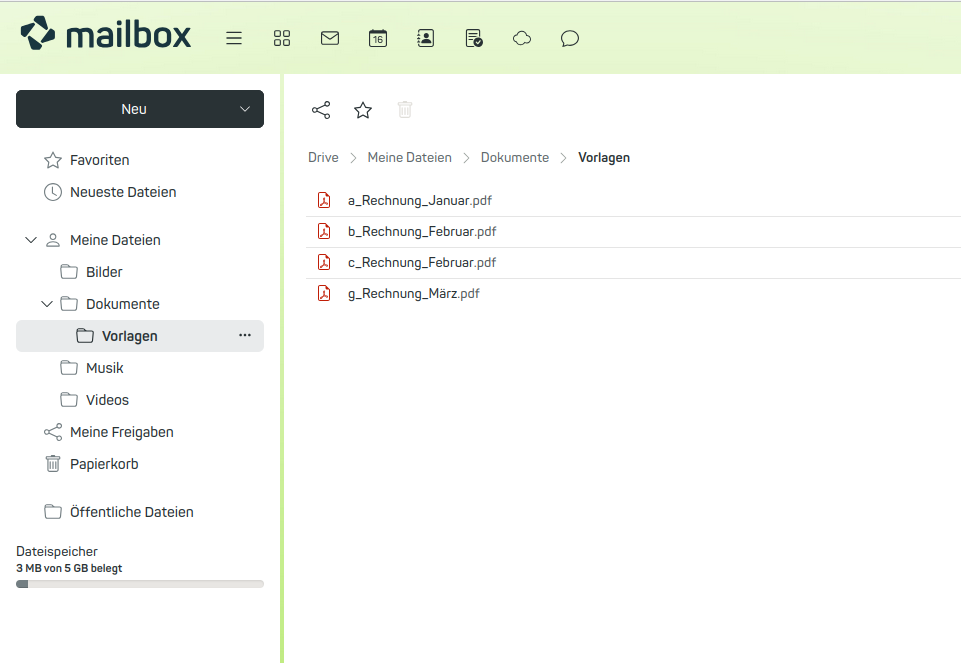
Task: Click PDF icon of a_Rechnung_Januar.pdf
Action: [x=324, y=200]
